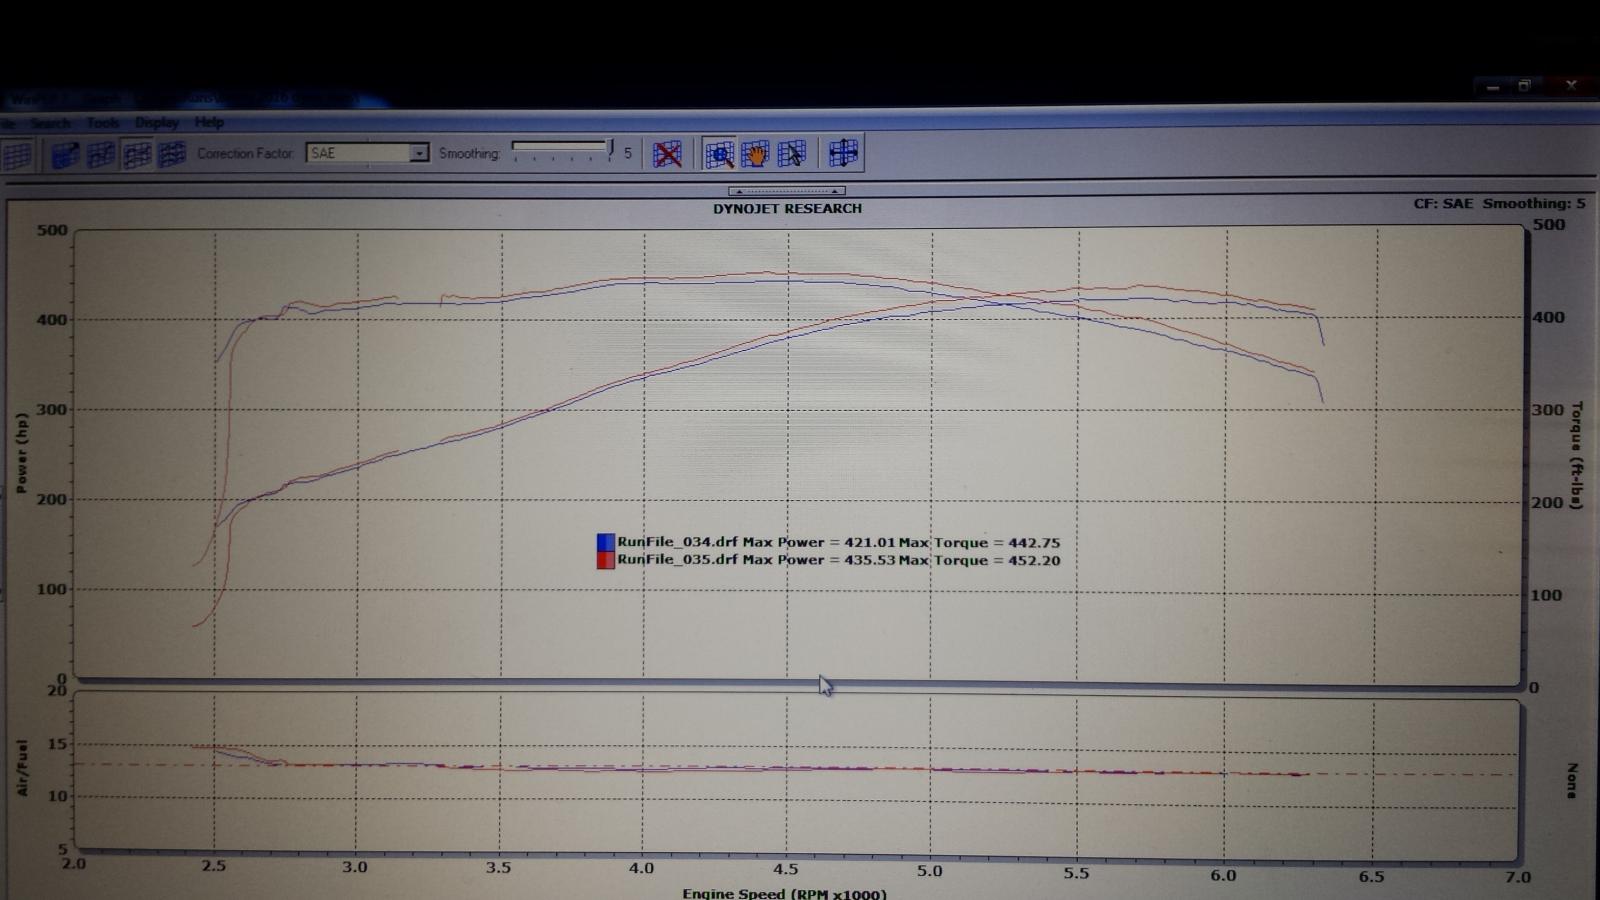Click the None label beside the lower graph
This screenshot has height=900, width=1600.
[x=1572, y=780]
